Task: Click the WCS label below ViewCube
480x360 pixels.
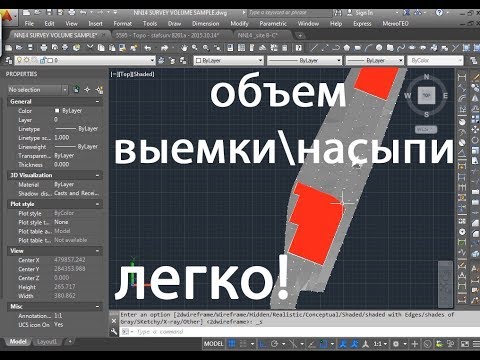Action: (x=426, y=129)
